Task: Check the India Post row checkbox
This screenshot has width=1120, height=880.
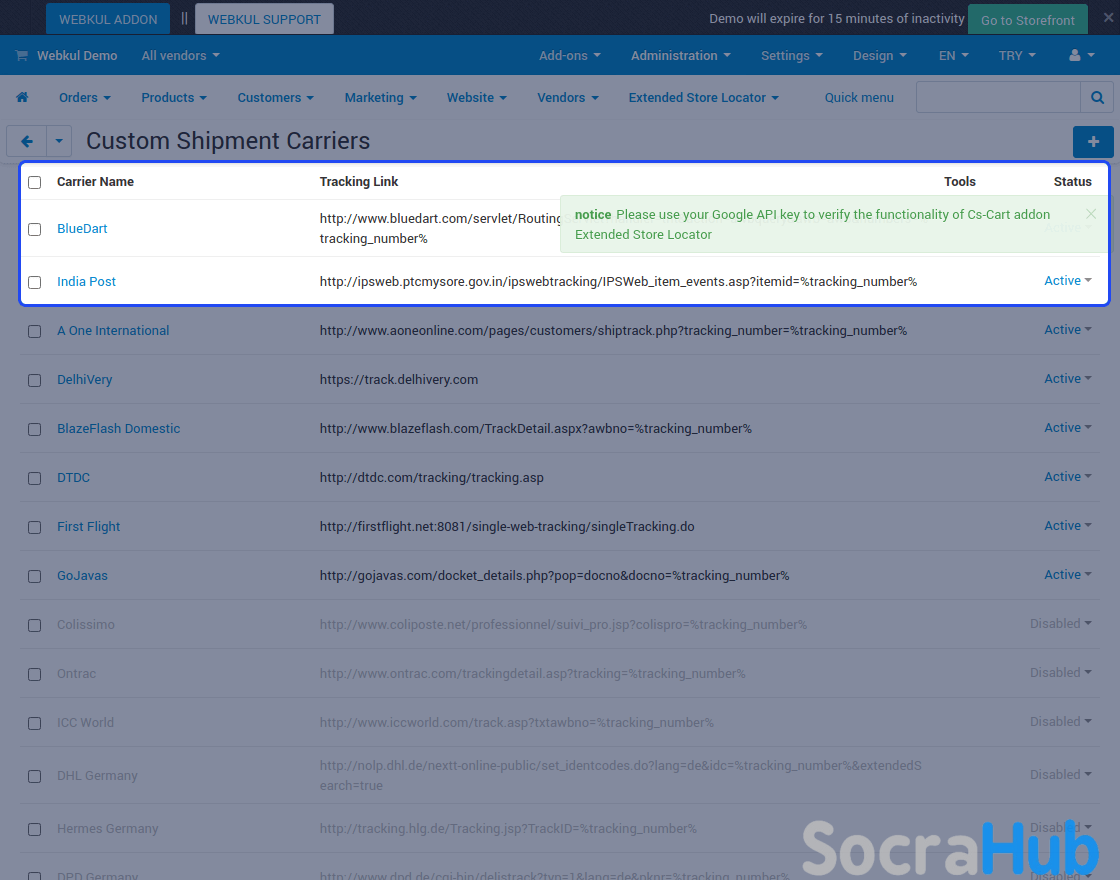Action: click(34, 282)
